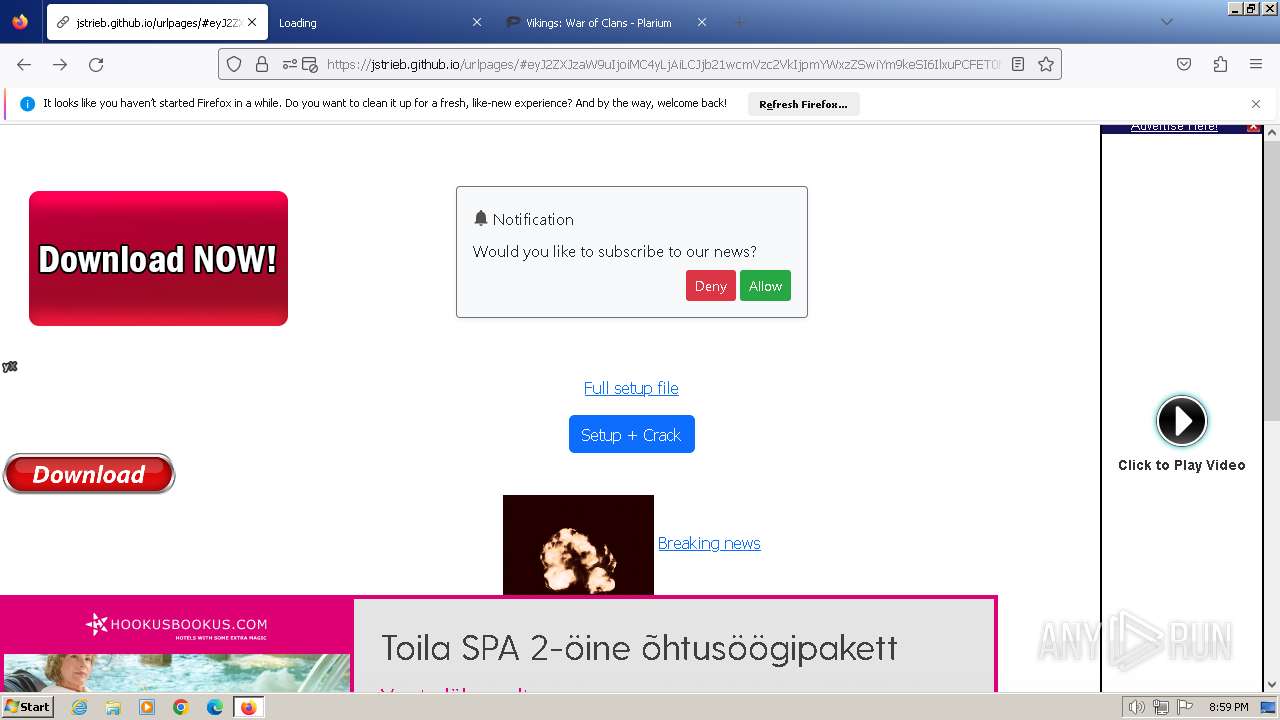Open the Advertise Here! link
This screenshot has height=720, width=1280.
click(x=1174, y=127)
